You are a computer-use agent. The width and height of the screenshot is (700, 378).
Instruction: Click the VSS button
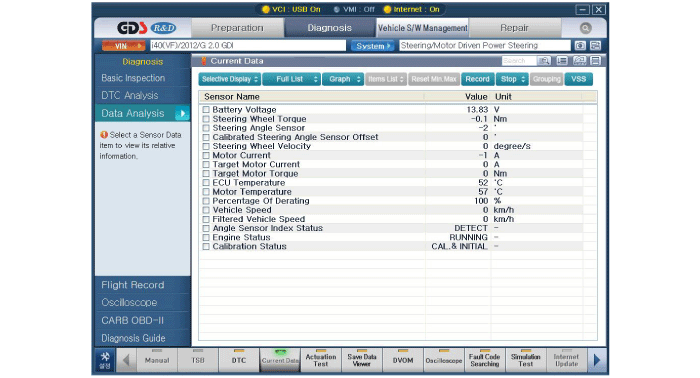579,79
